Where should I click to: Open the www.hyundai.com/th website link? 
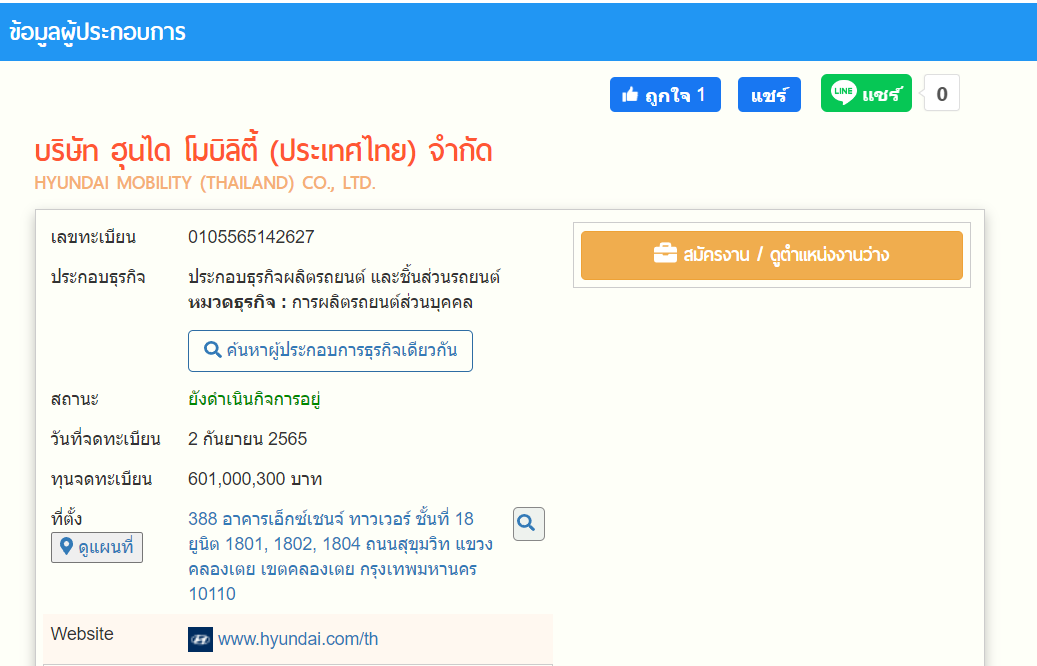pos(298,639)
